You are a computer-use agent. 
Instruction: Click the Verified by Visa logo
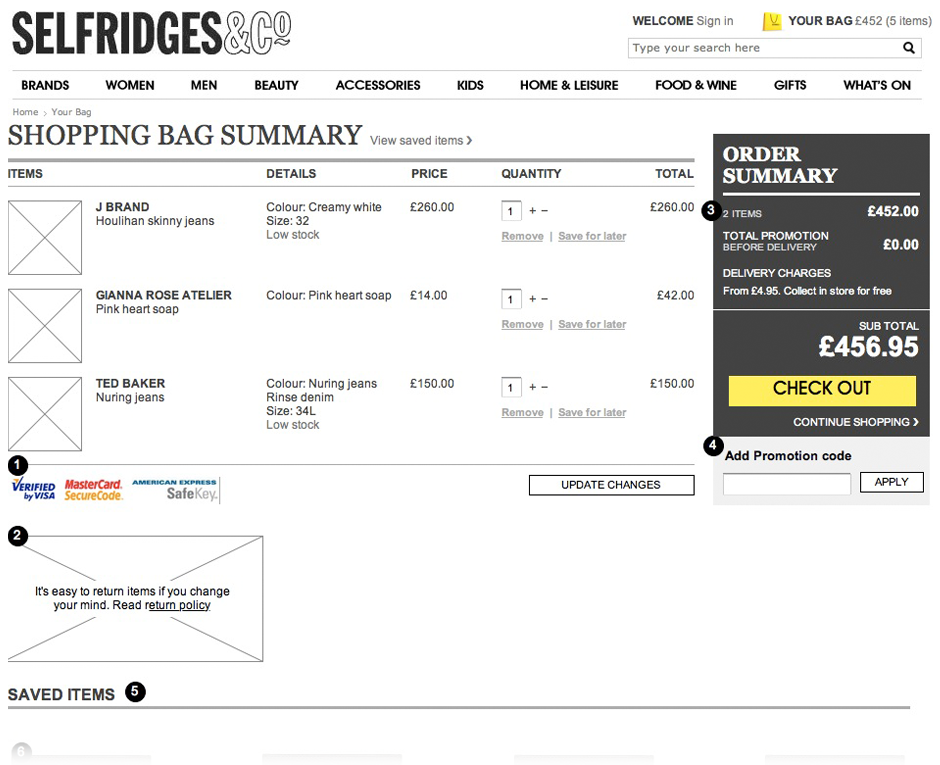[x=34, y=490]
